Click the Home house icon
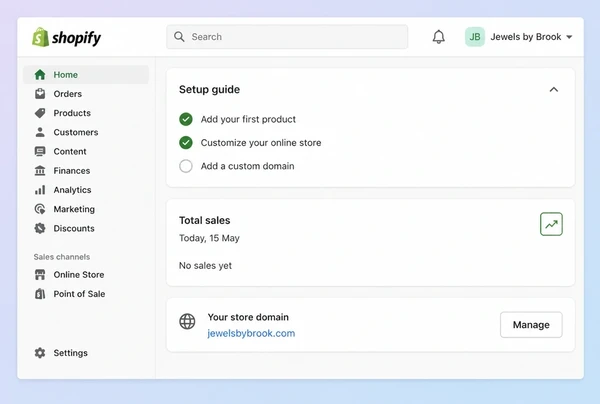 pyautogui.click(x=40, y=75)
